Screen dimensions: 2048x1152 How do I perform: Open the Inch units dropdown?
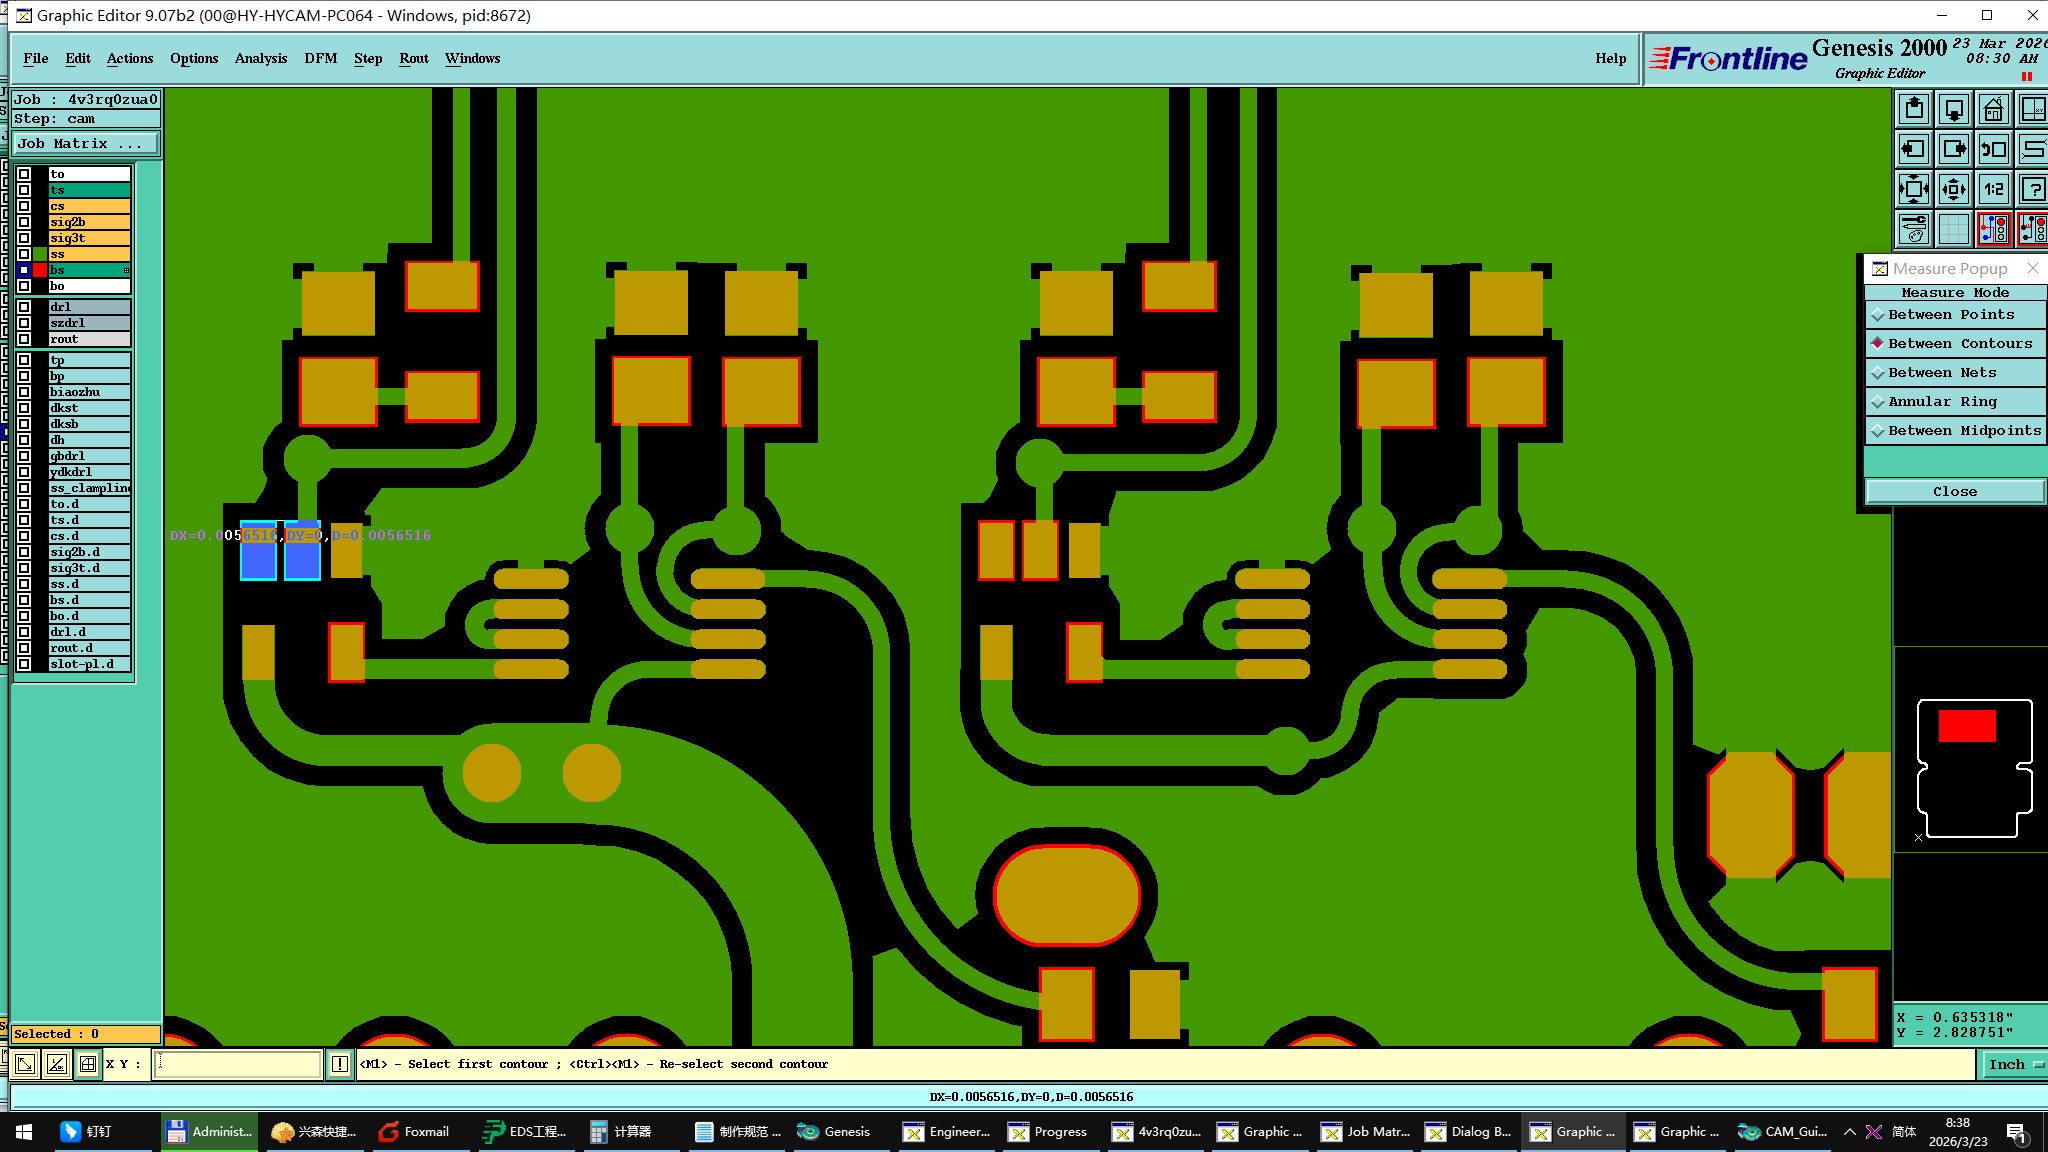pyautogui.click(x=2014, y=1064)
